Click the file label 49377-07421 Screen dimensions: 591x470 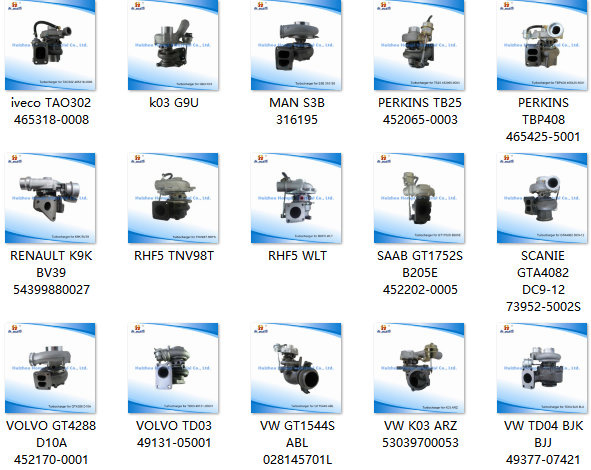[x=543, y=460]
